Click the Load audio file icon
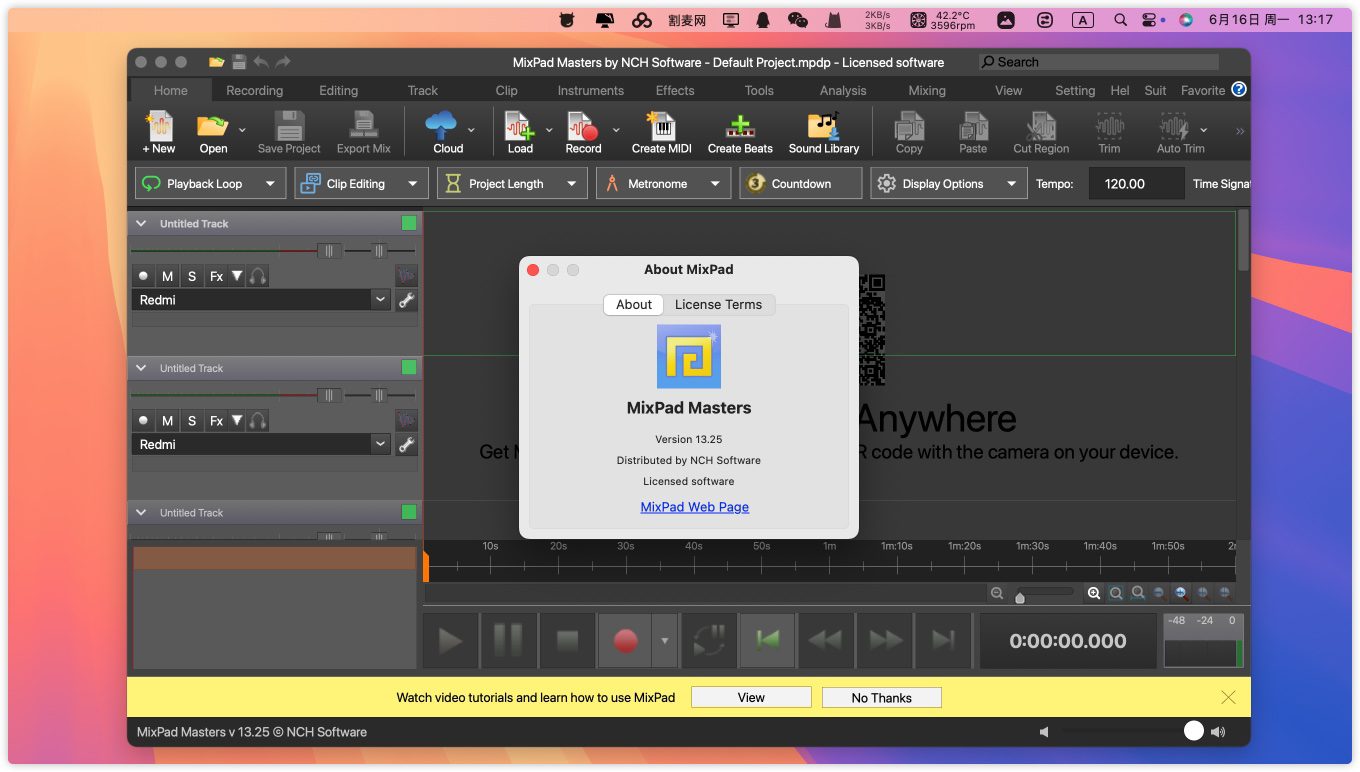 point(518,127)
